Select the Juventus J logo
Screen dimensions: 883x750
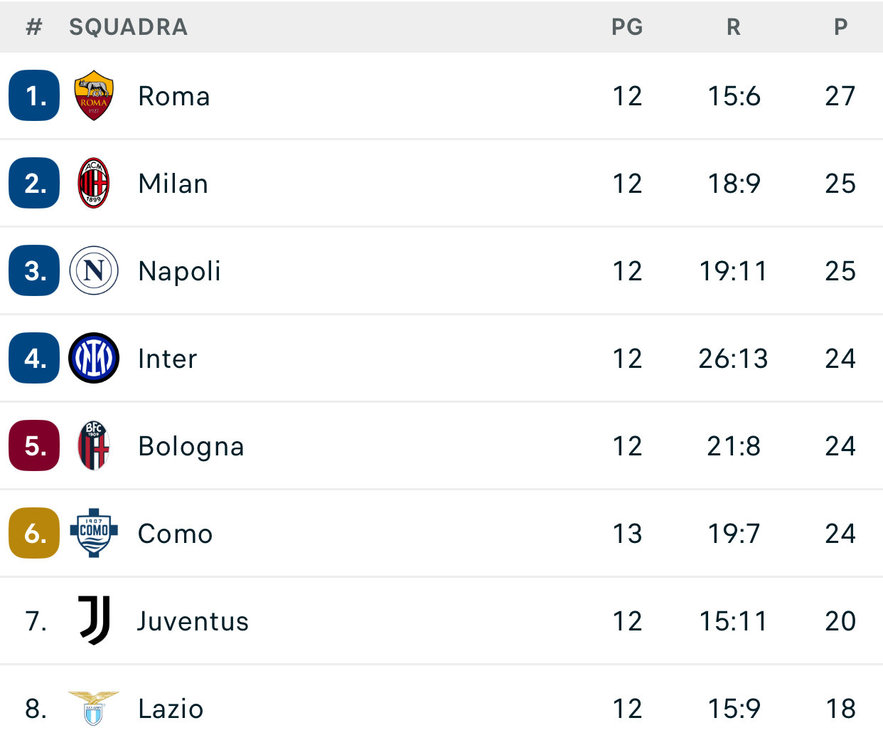point(94,621)
